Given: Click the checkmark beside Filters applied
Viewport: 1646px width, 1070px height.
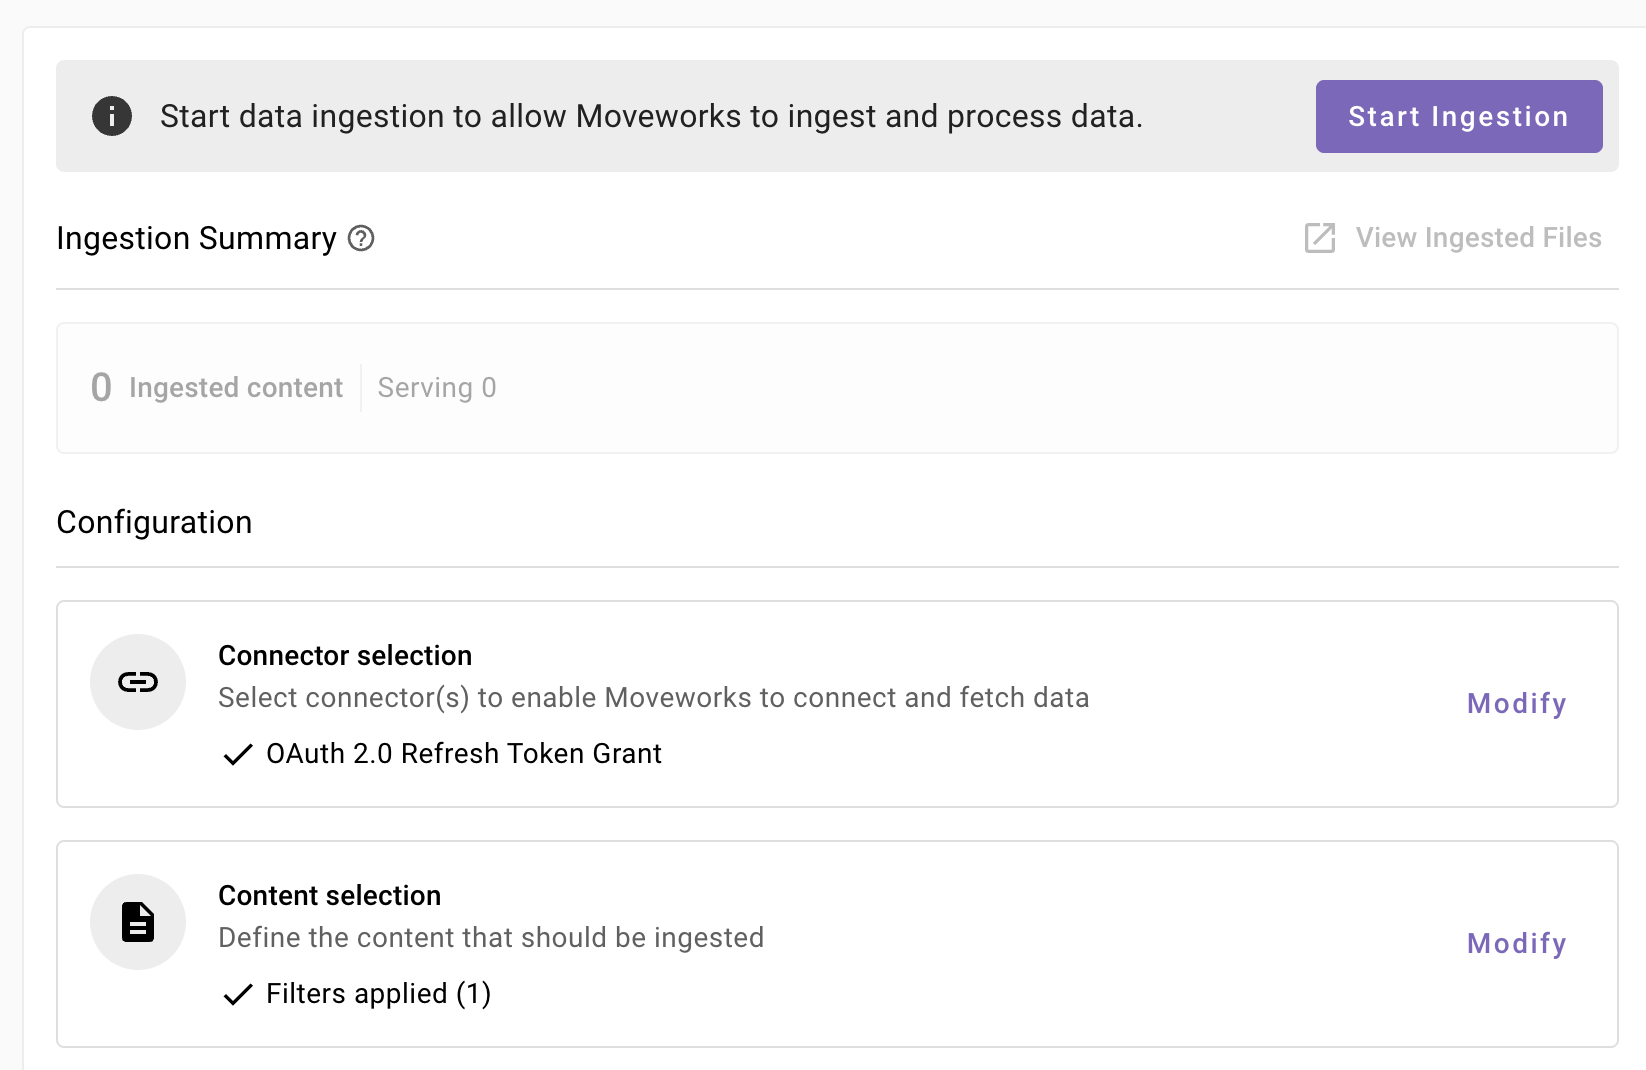Looking at the screenshot, I should coord(237,995).
